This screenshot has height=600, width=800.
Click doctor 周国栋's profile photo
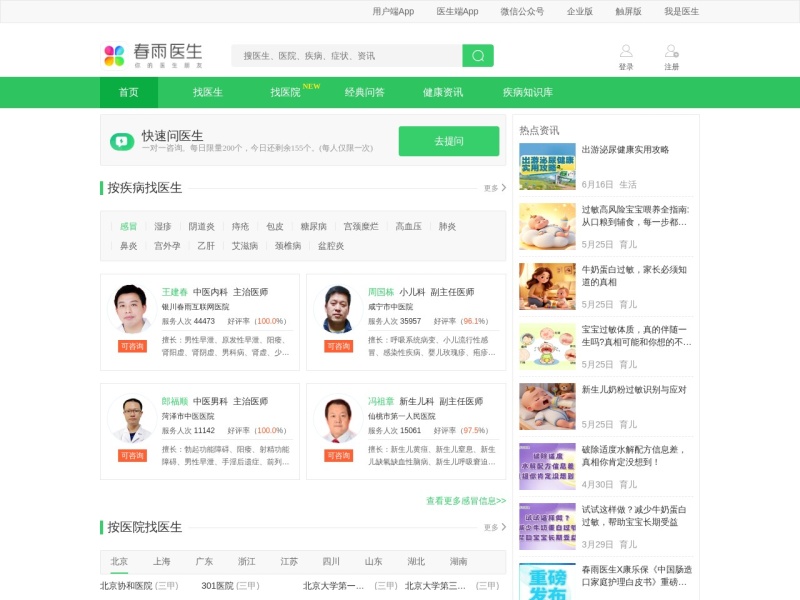coord(338,309)
